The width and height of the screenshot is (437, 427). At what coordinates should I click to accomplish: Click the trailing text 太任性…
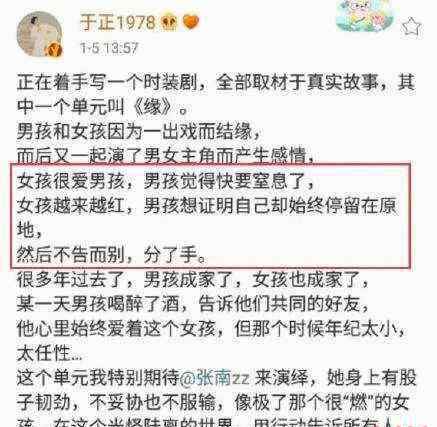[x=49, y=354]
